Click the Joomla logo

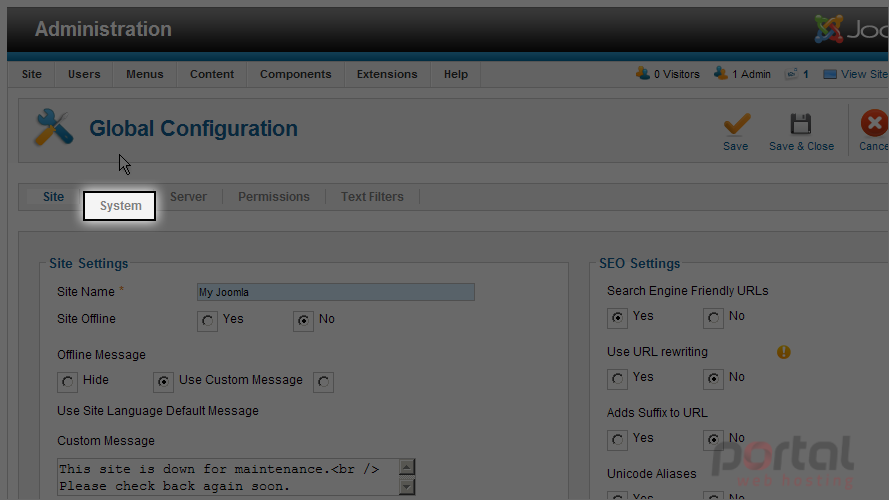point(851,29)
